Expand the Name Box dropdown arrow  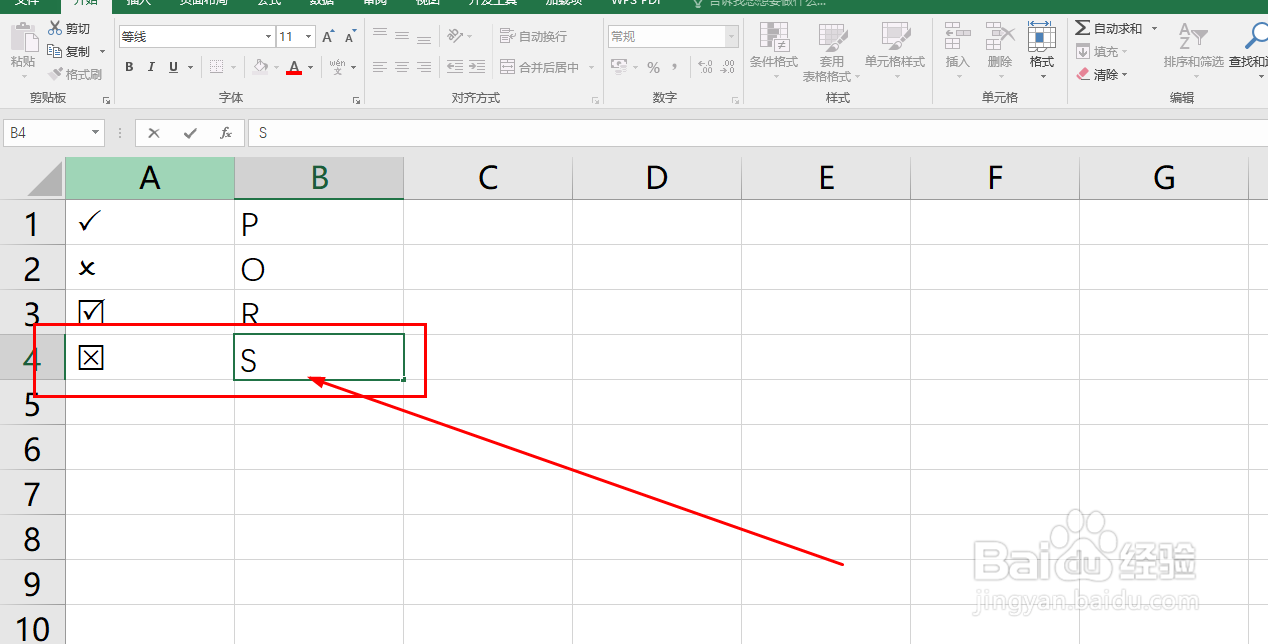pyautogui.click(x=96, y=132)
